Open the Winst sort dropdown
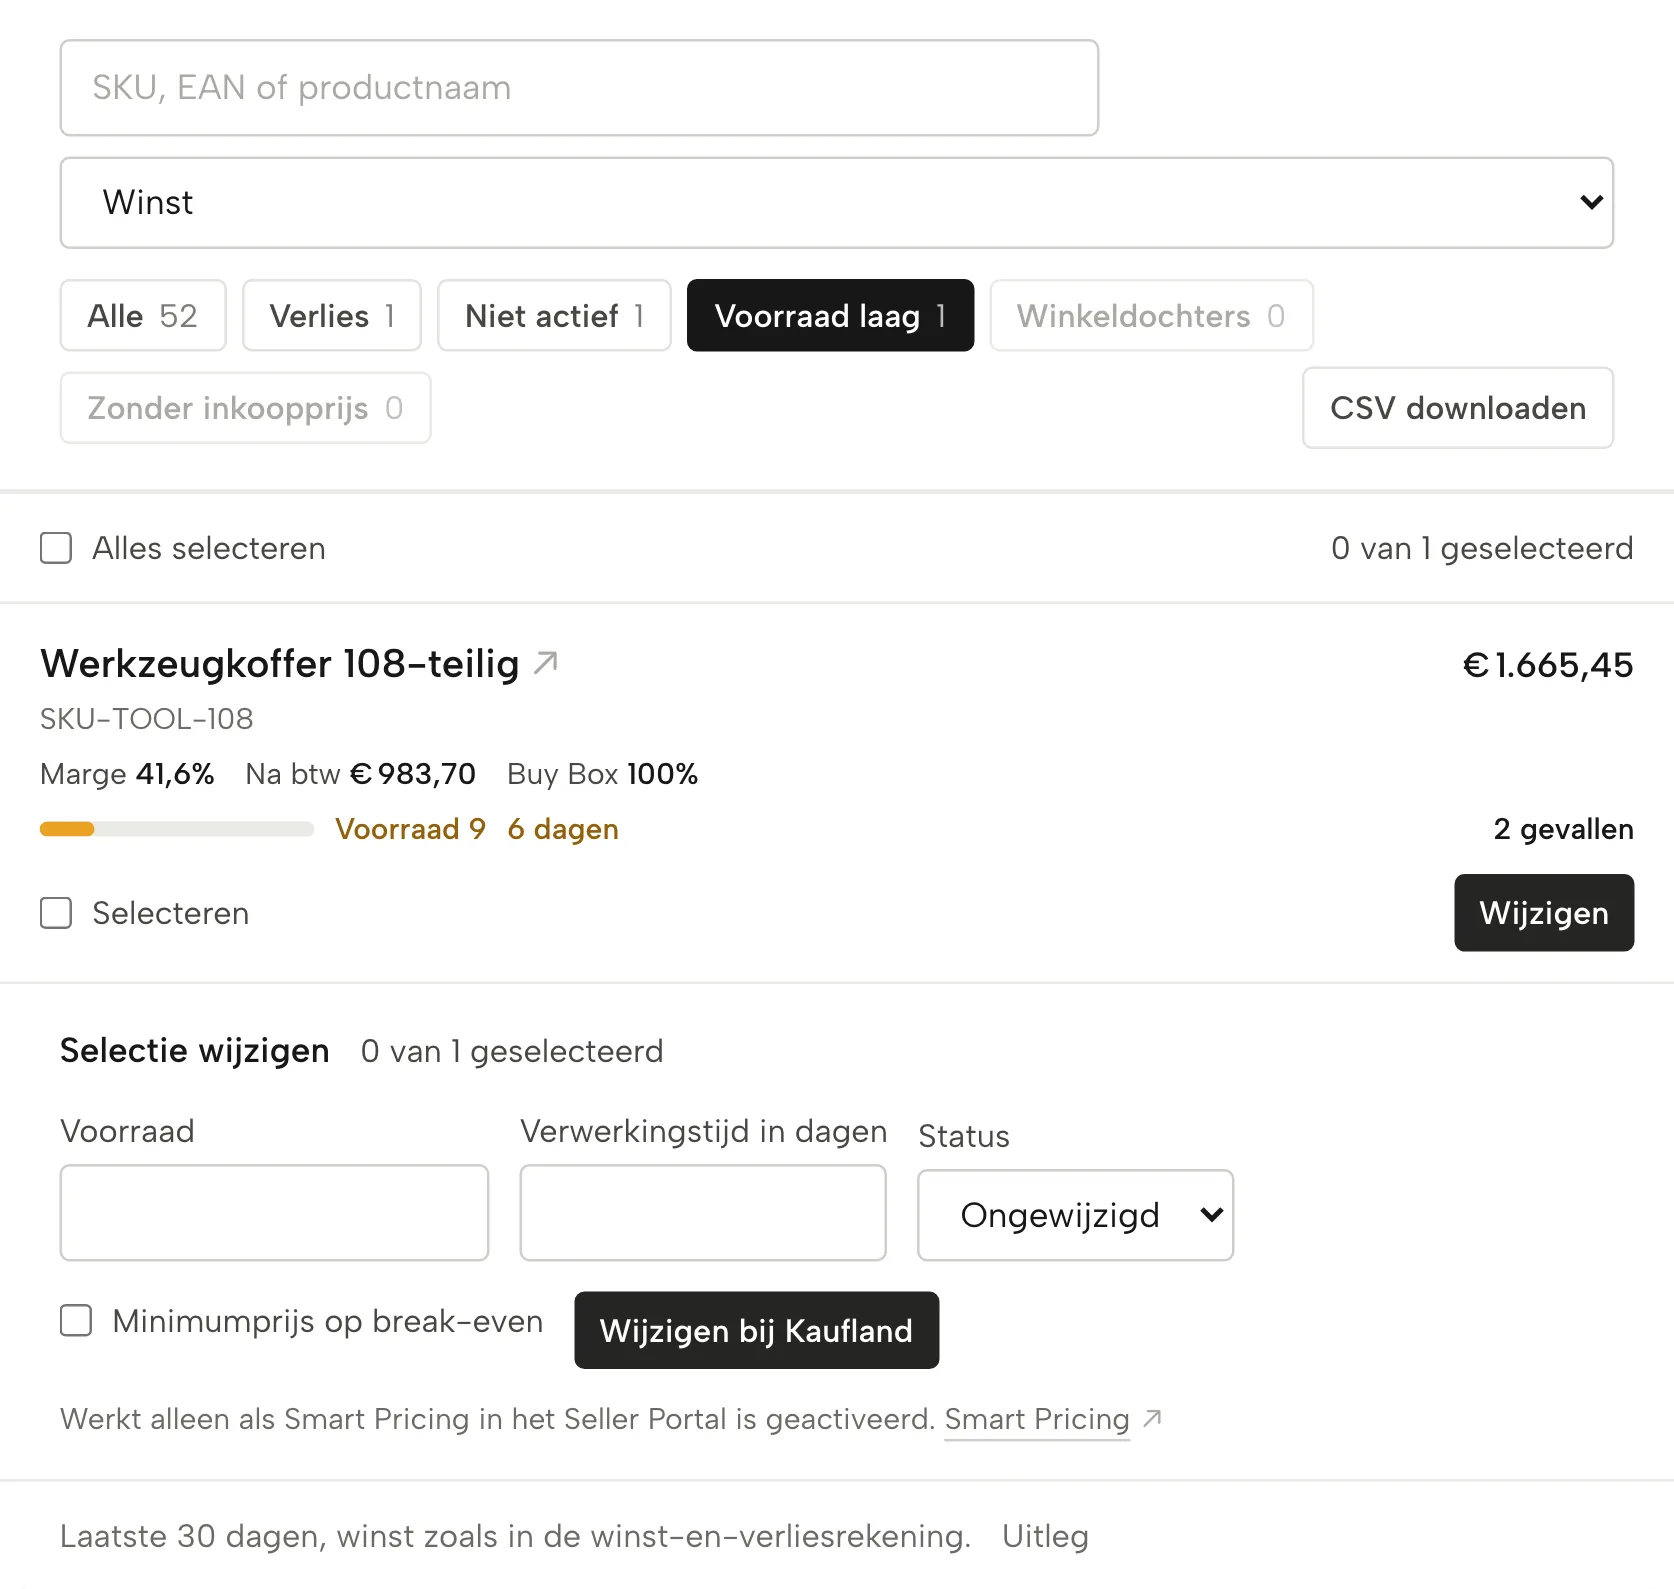The image size is (1674, 1589). pyautogui.click(x=837, y=203)
